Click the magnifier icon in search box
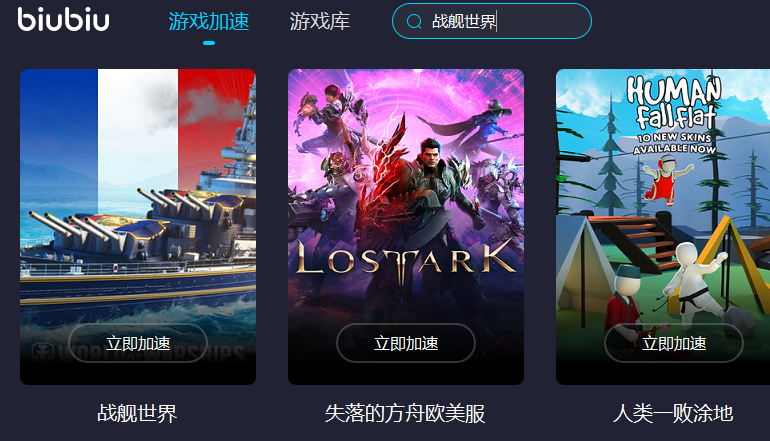This screenshot has width=770, height=441. (x=414, y=21)
